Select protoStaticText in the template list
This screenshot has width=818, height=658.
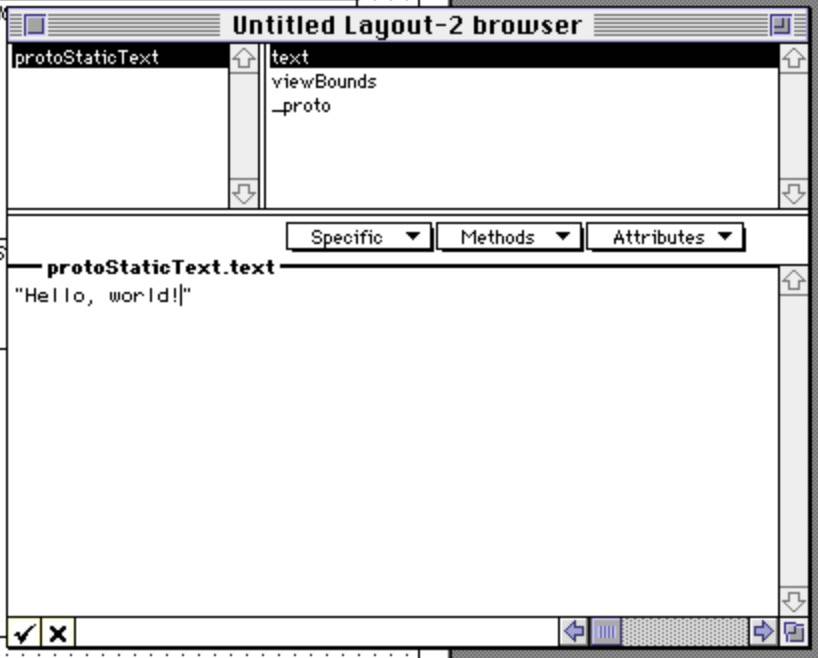pyautogui.click(x=87, y=58)
